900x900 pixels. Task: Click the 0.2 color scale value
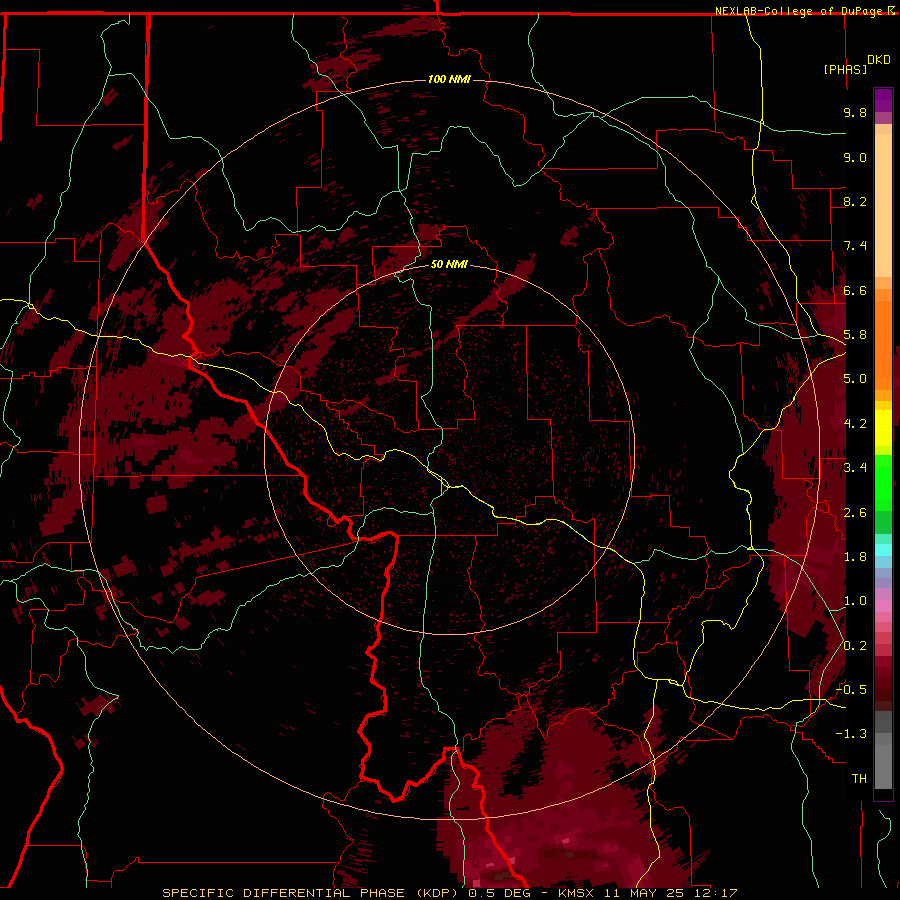pos(855,646)
